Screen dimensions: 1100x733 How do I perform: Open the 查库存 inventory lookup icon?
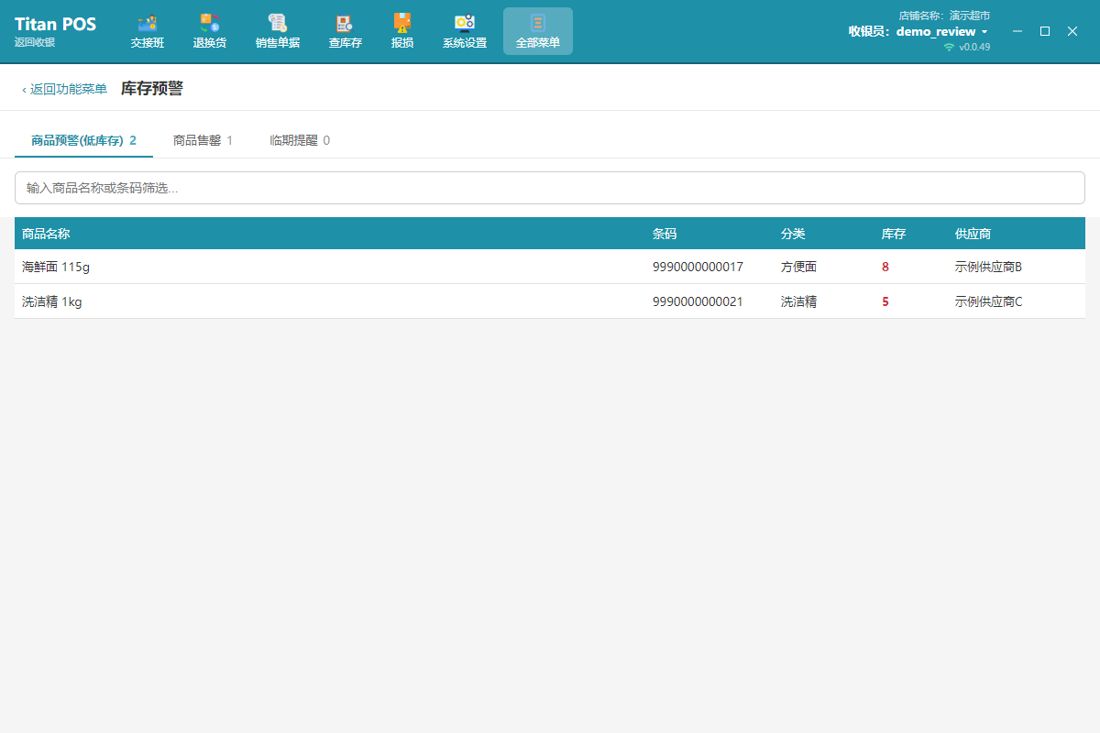point(345,32)
